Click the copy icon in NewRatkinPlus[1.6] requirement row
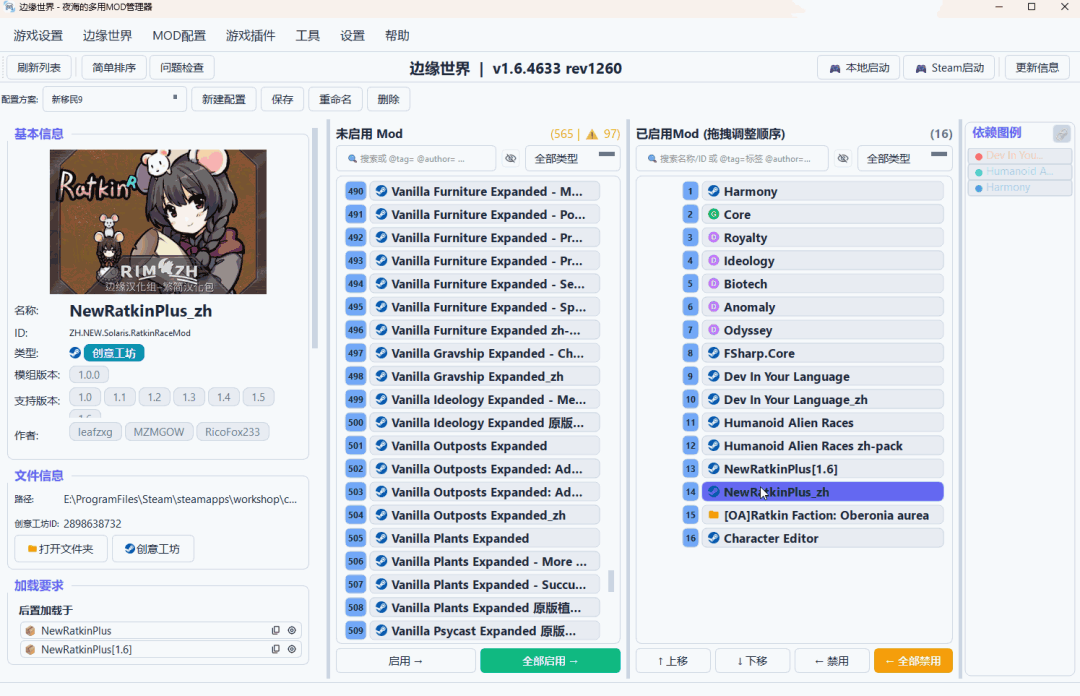This screenshot has width=1080, height=696. click(276, 649)
